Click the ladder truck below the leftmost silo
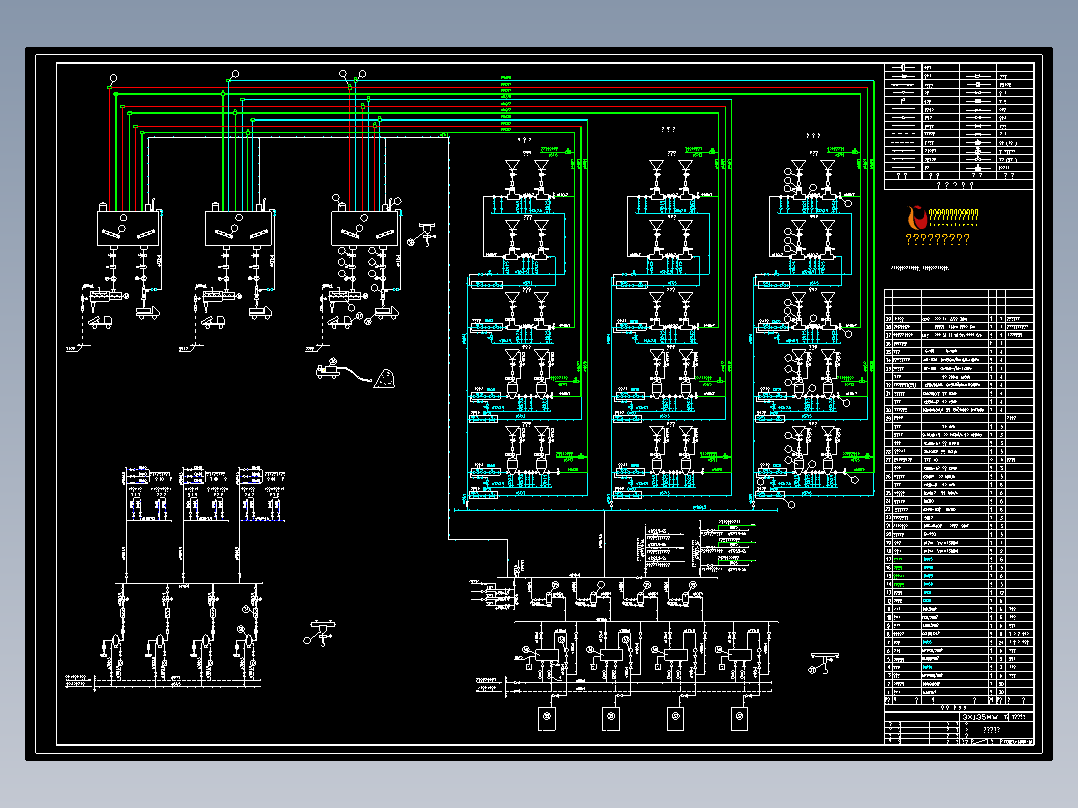 (x=100, y=322)
